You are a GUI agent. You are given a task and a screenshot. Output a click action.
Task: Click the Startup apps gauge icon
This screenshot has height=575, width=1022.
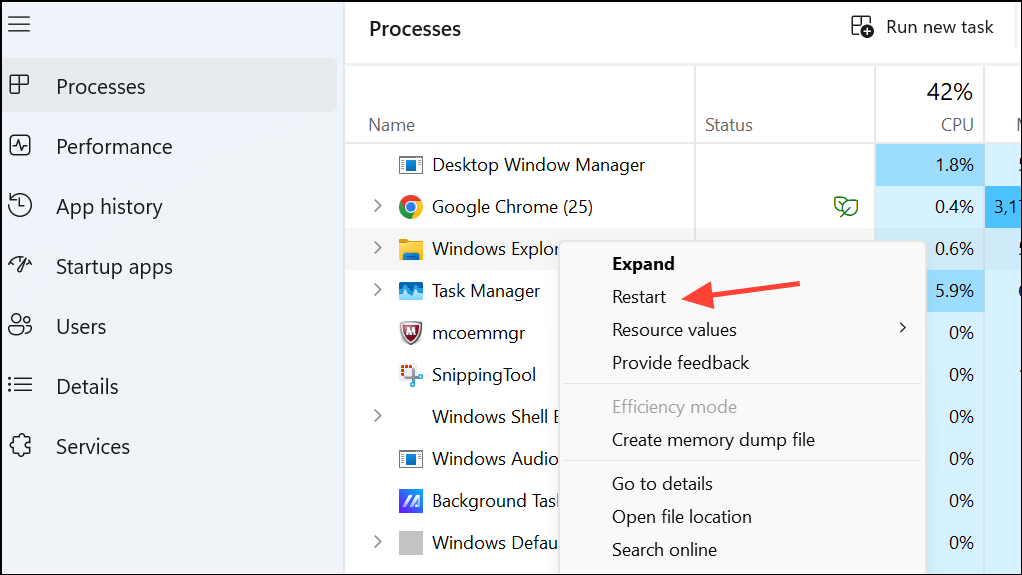(19, 266)
